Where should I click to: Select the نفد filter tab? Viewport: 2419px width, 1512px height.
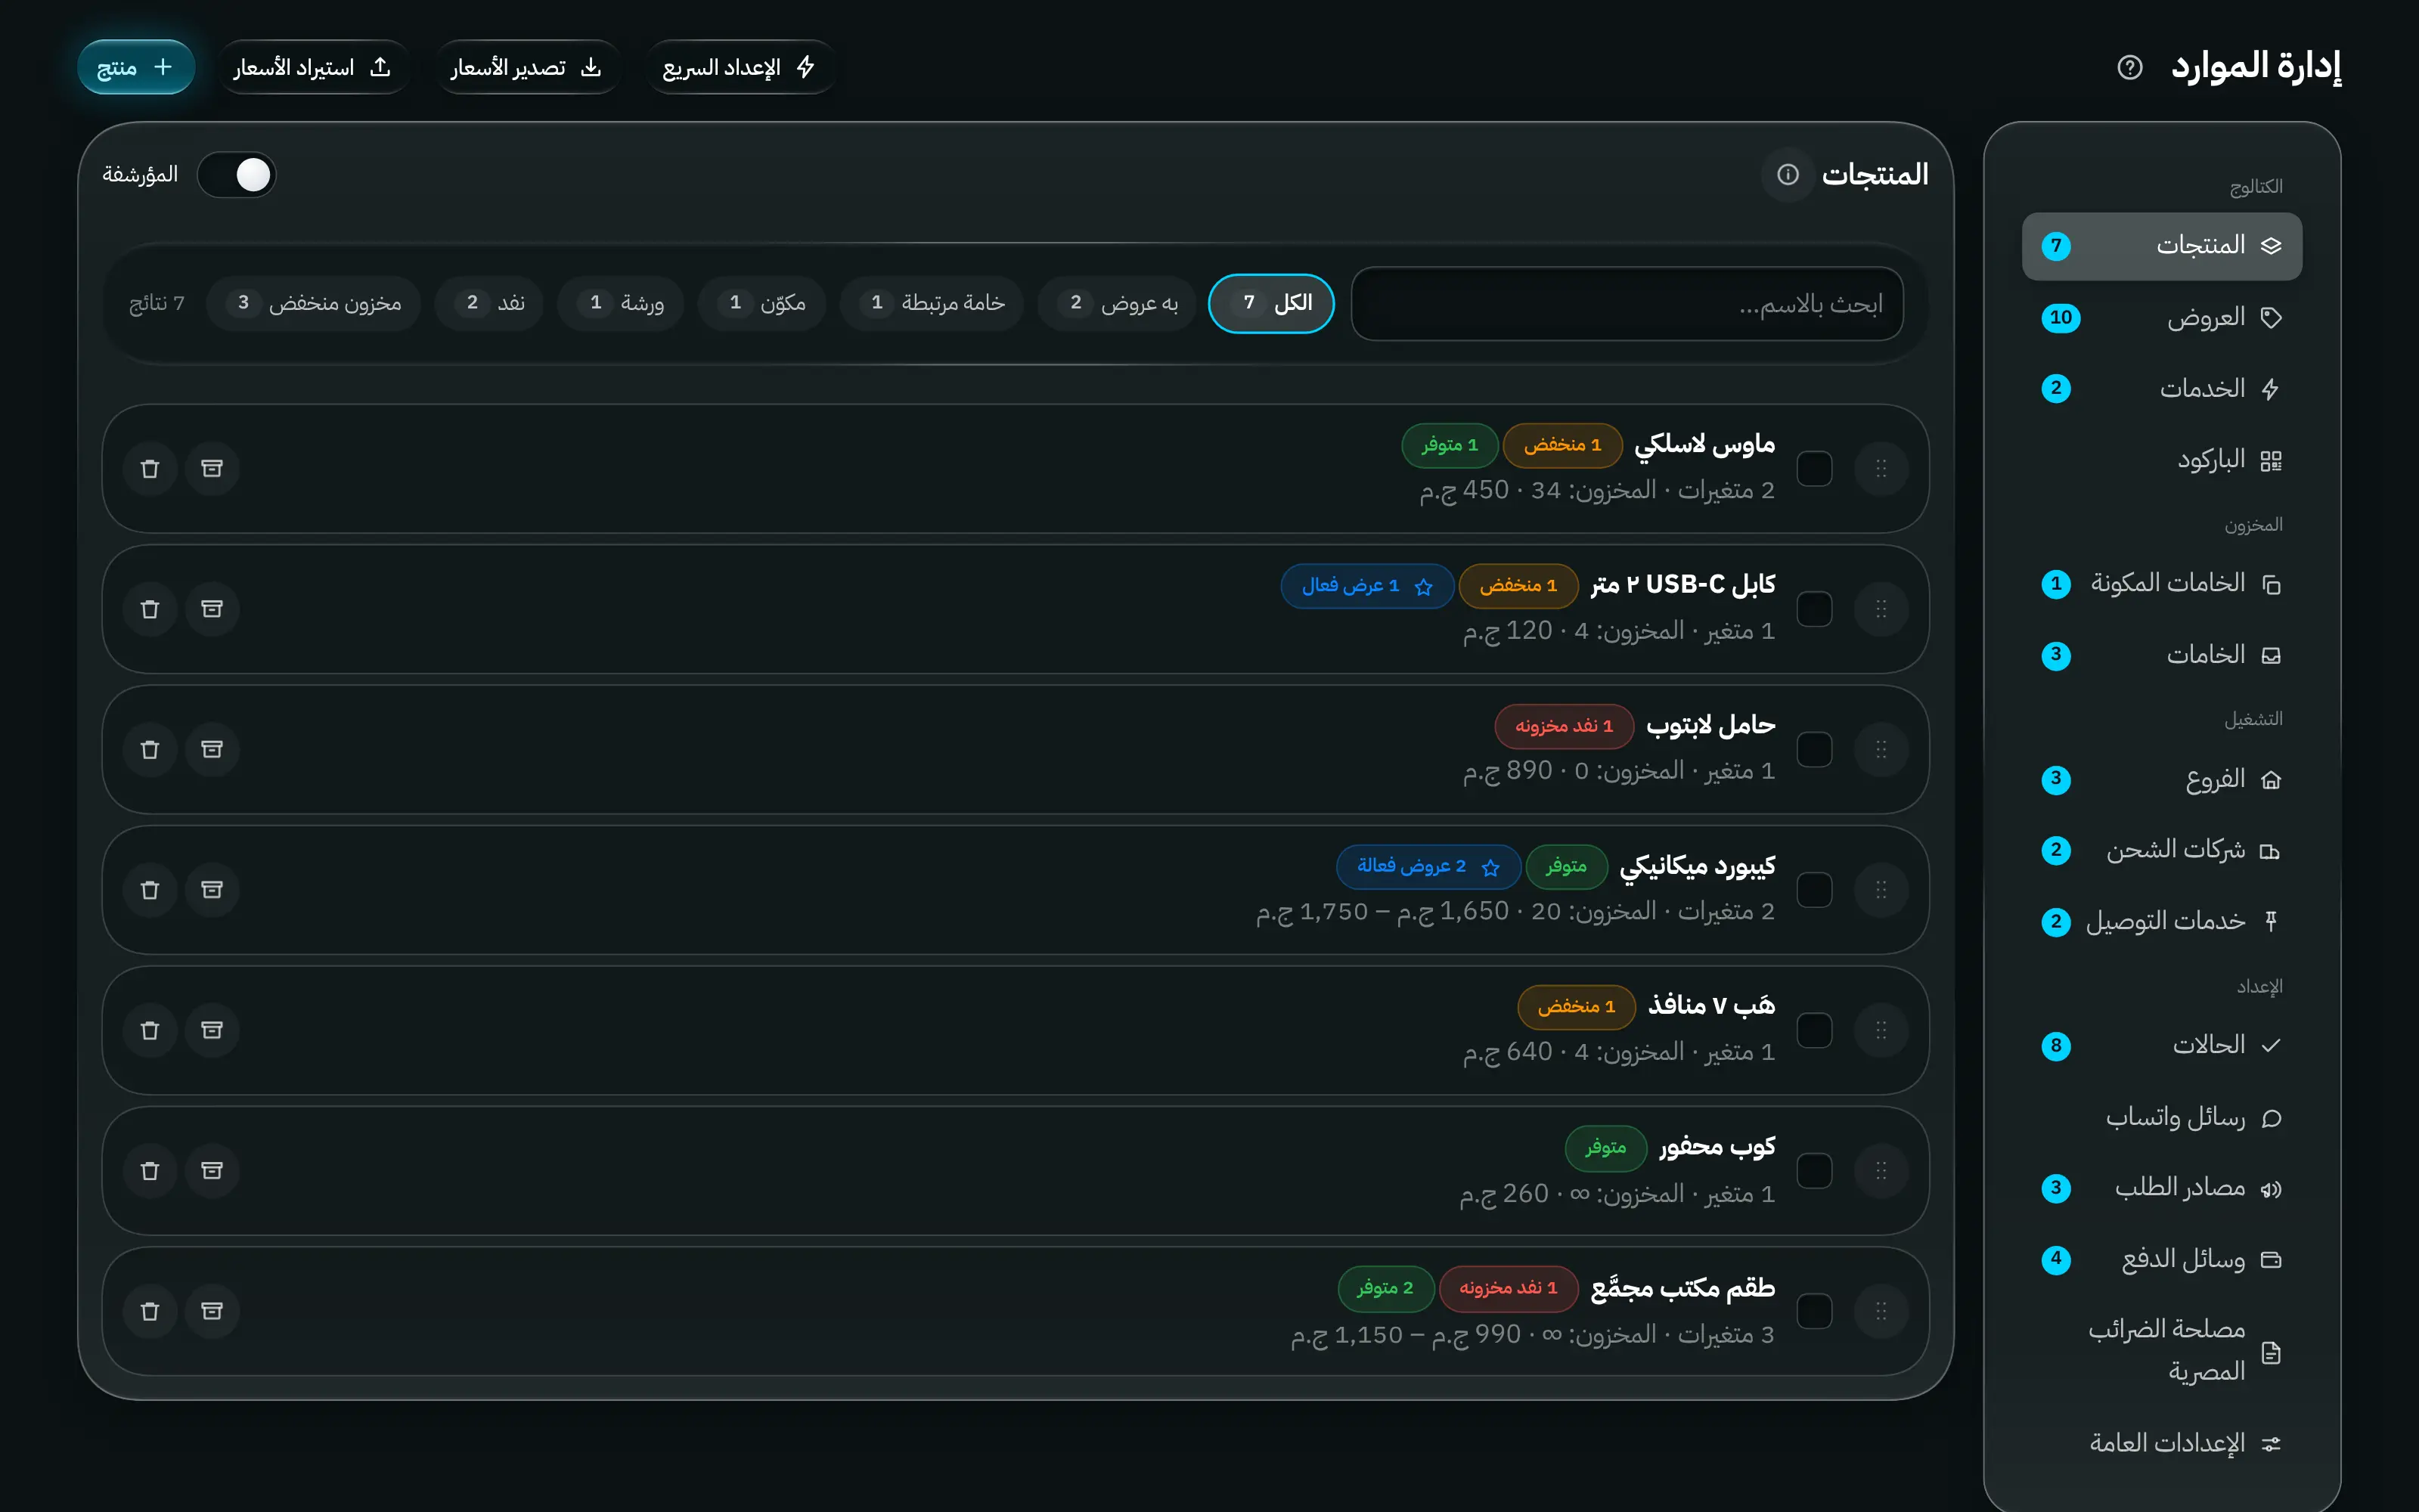pyautogui.click(x=489, y=303)
